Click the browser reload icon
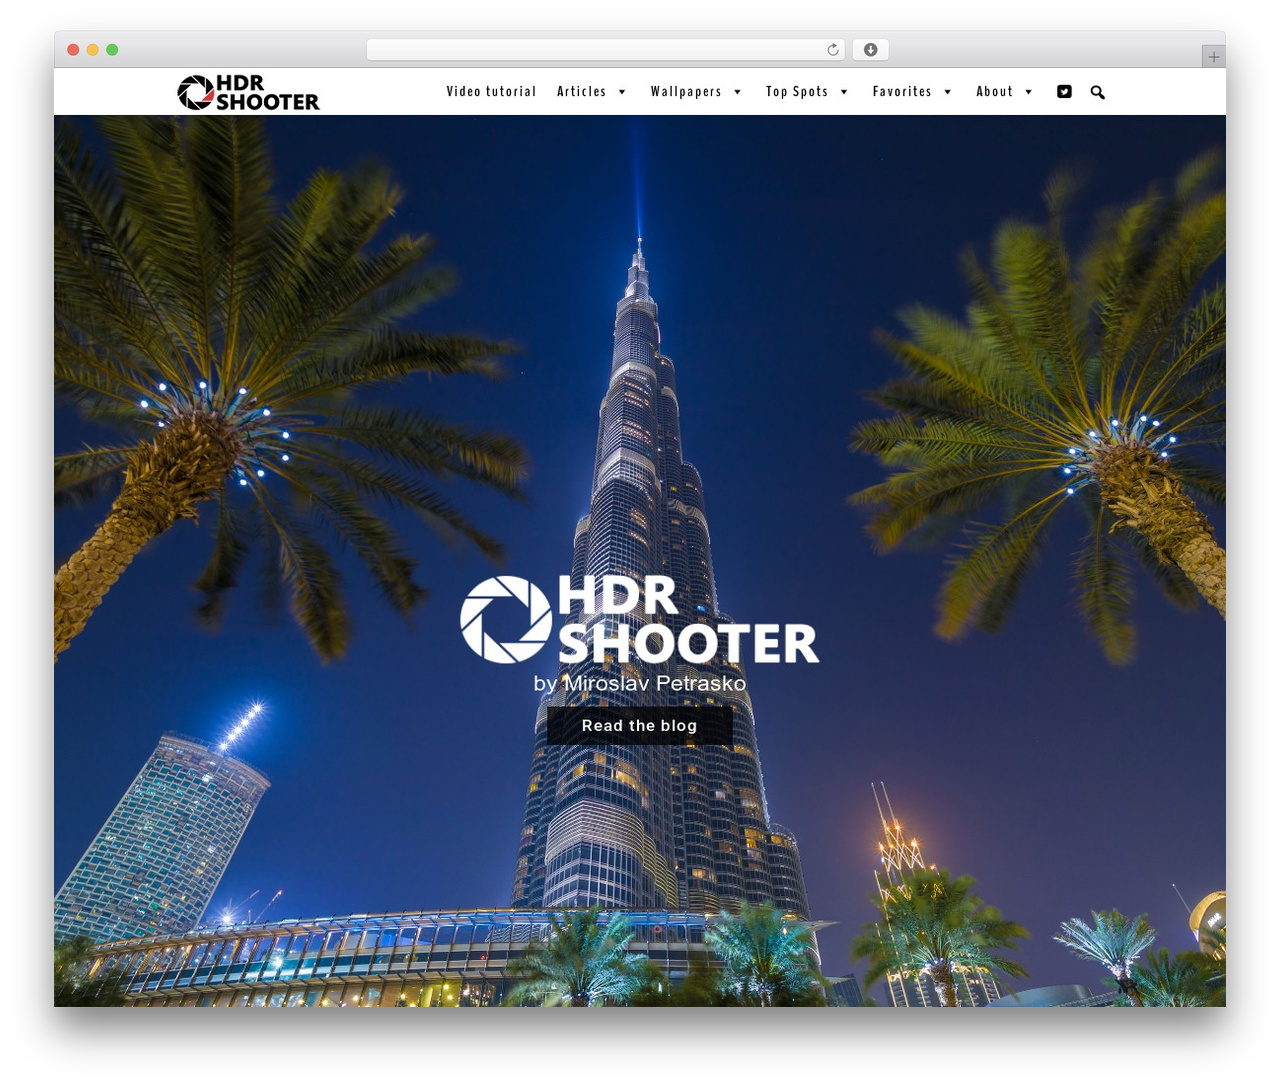 (x=833, y=50)
